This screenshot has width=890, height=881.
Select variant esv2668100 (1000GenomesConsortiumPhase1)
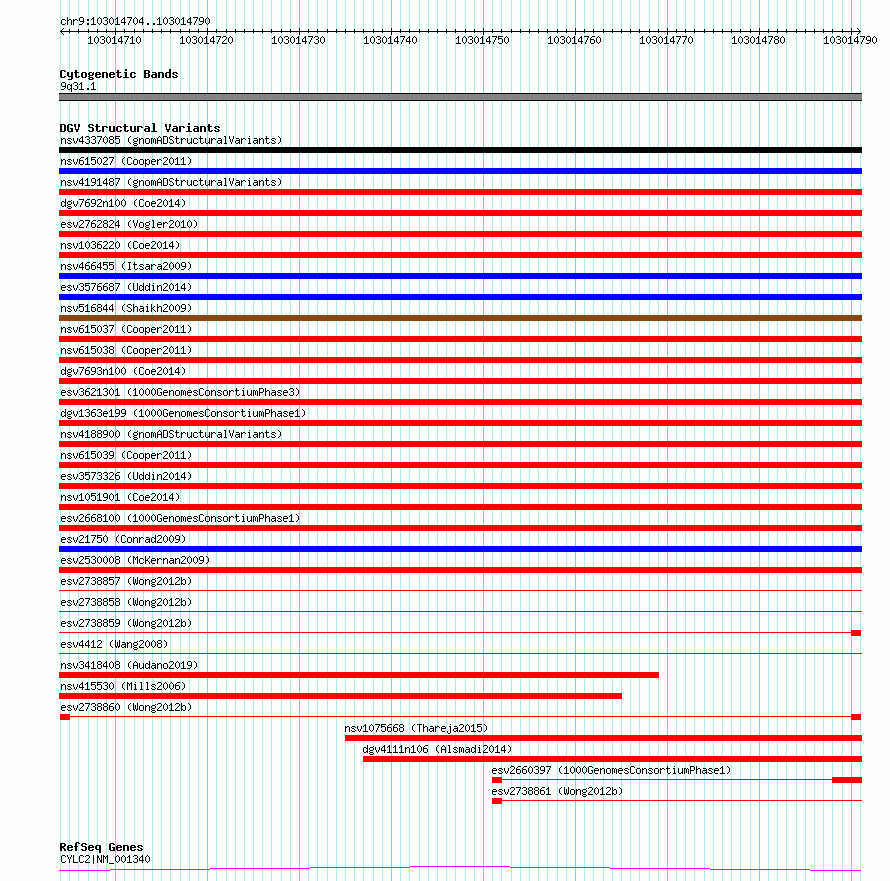pyautogui.click(x=180, y=518)
